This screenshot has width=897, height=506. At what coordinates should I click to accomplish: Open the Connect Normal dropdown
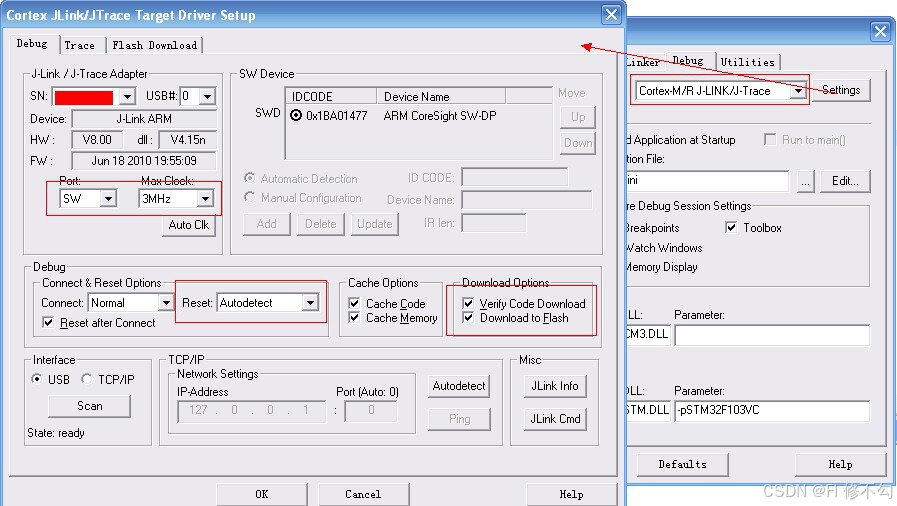coord(166,302)
